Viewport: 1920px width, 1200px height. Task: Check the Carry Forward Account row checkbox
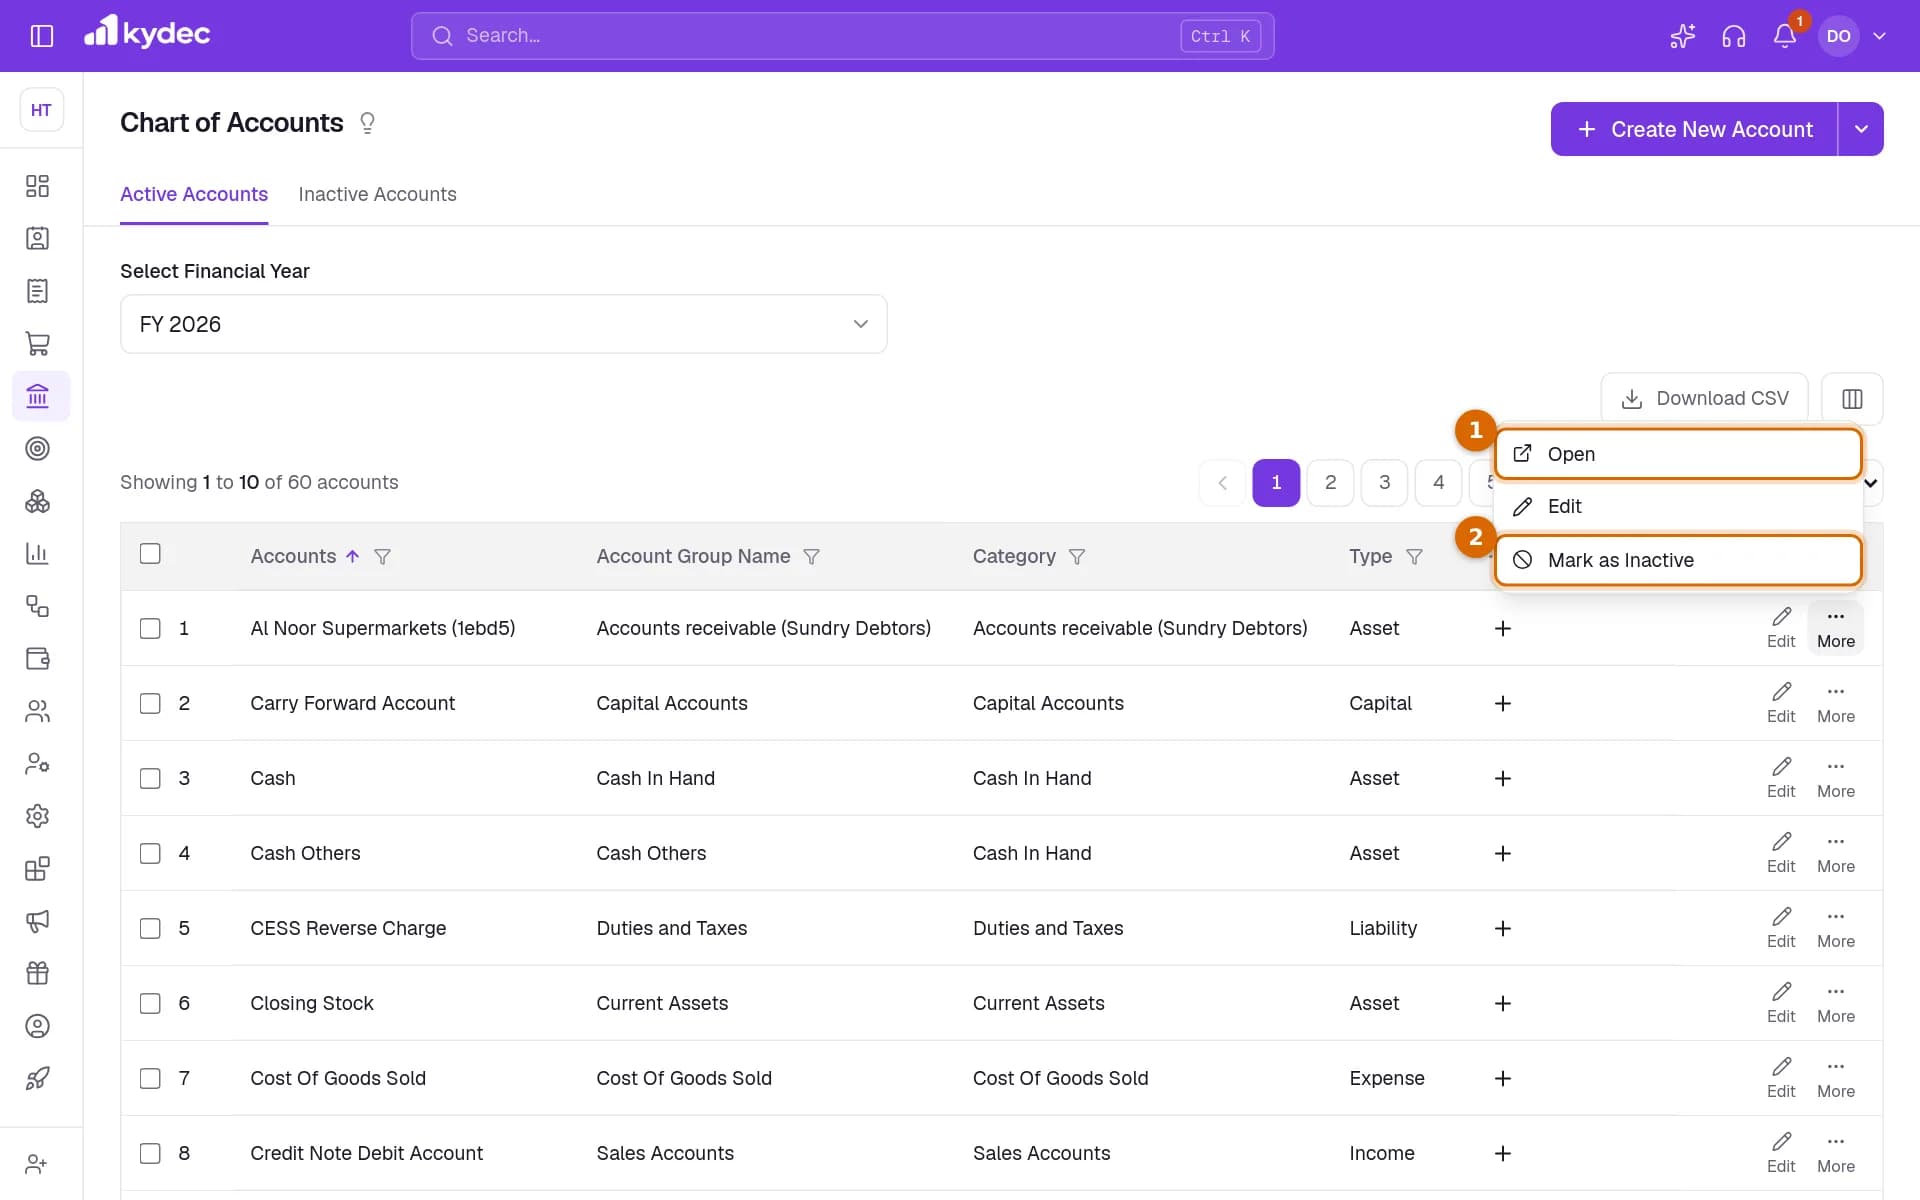(150, 704)
